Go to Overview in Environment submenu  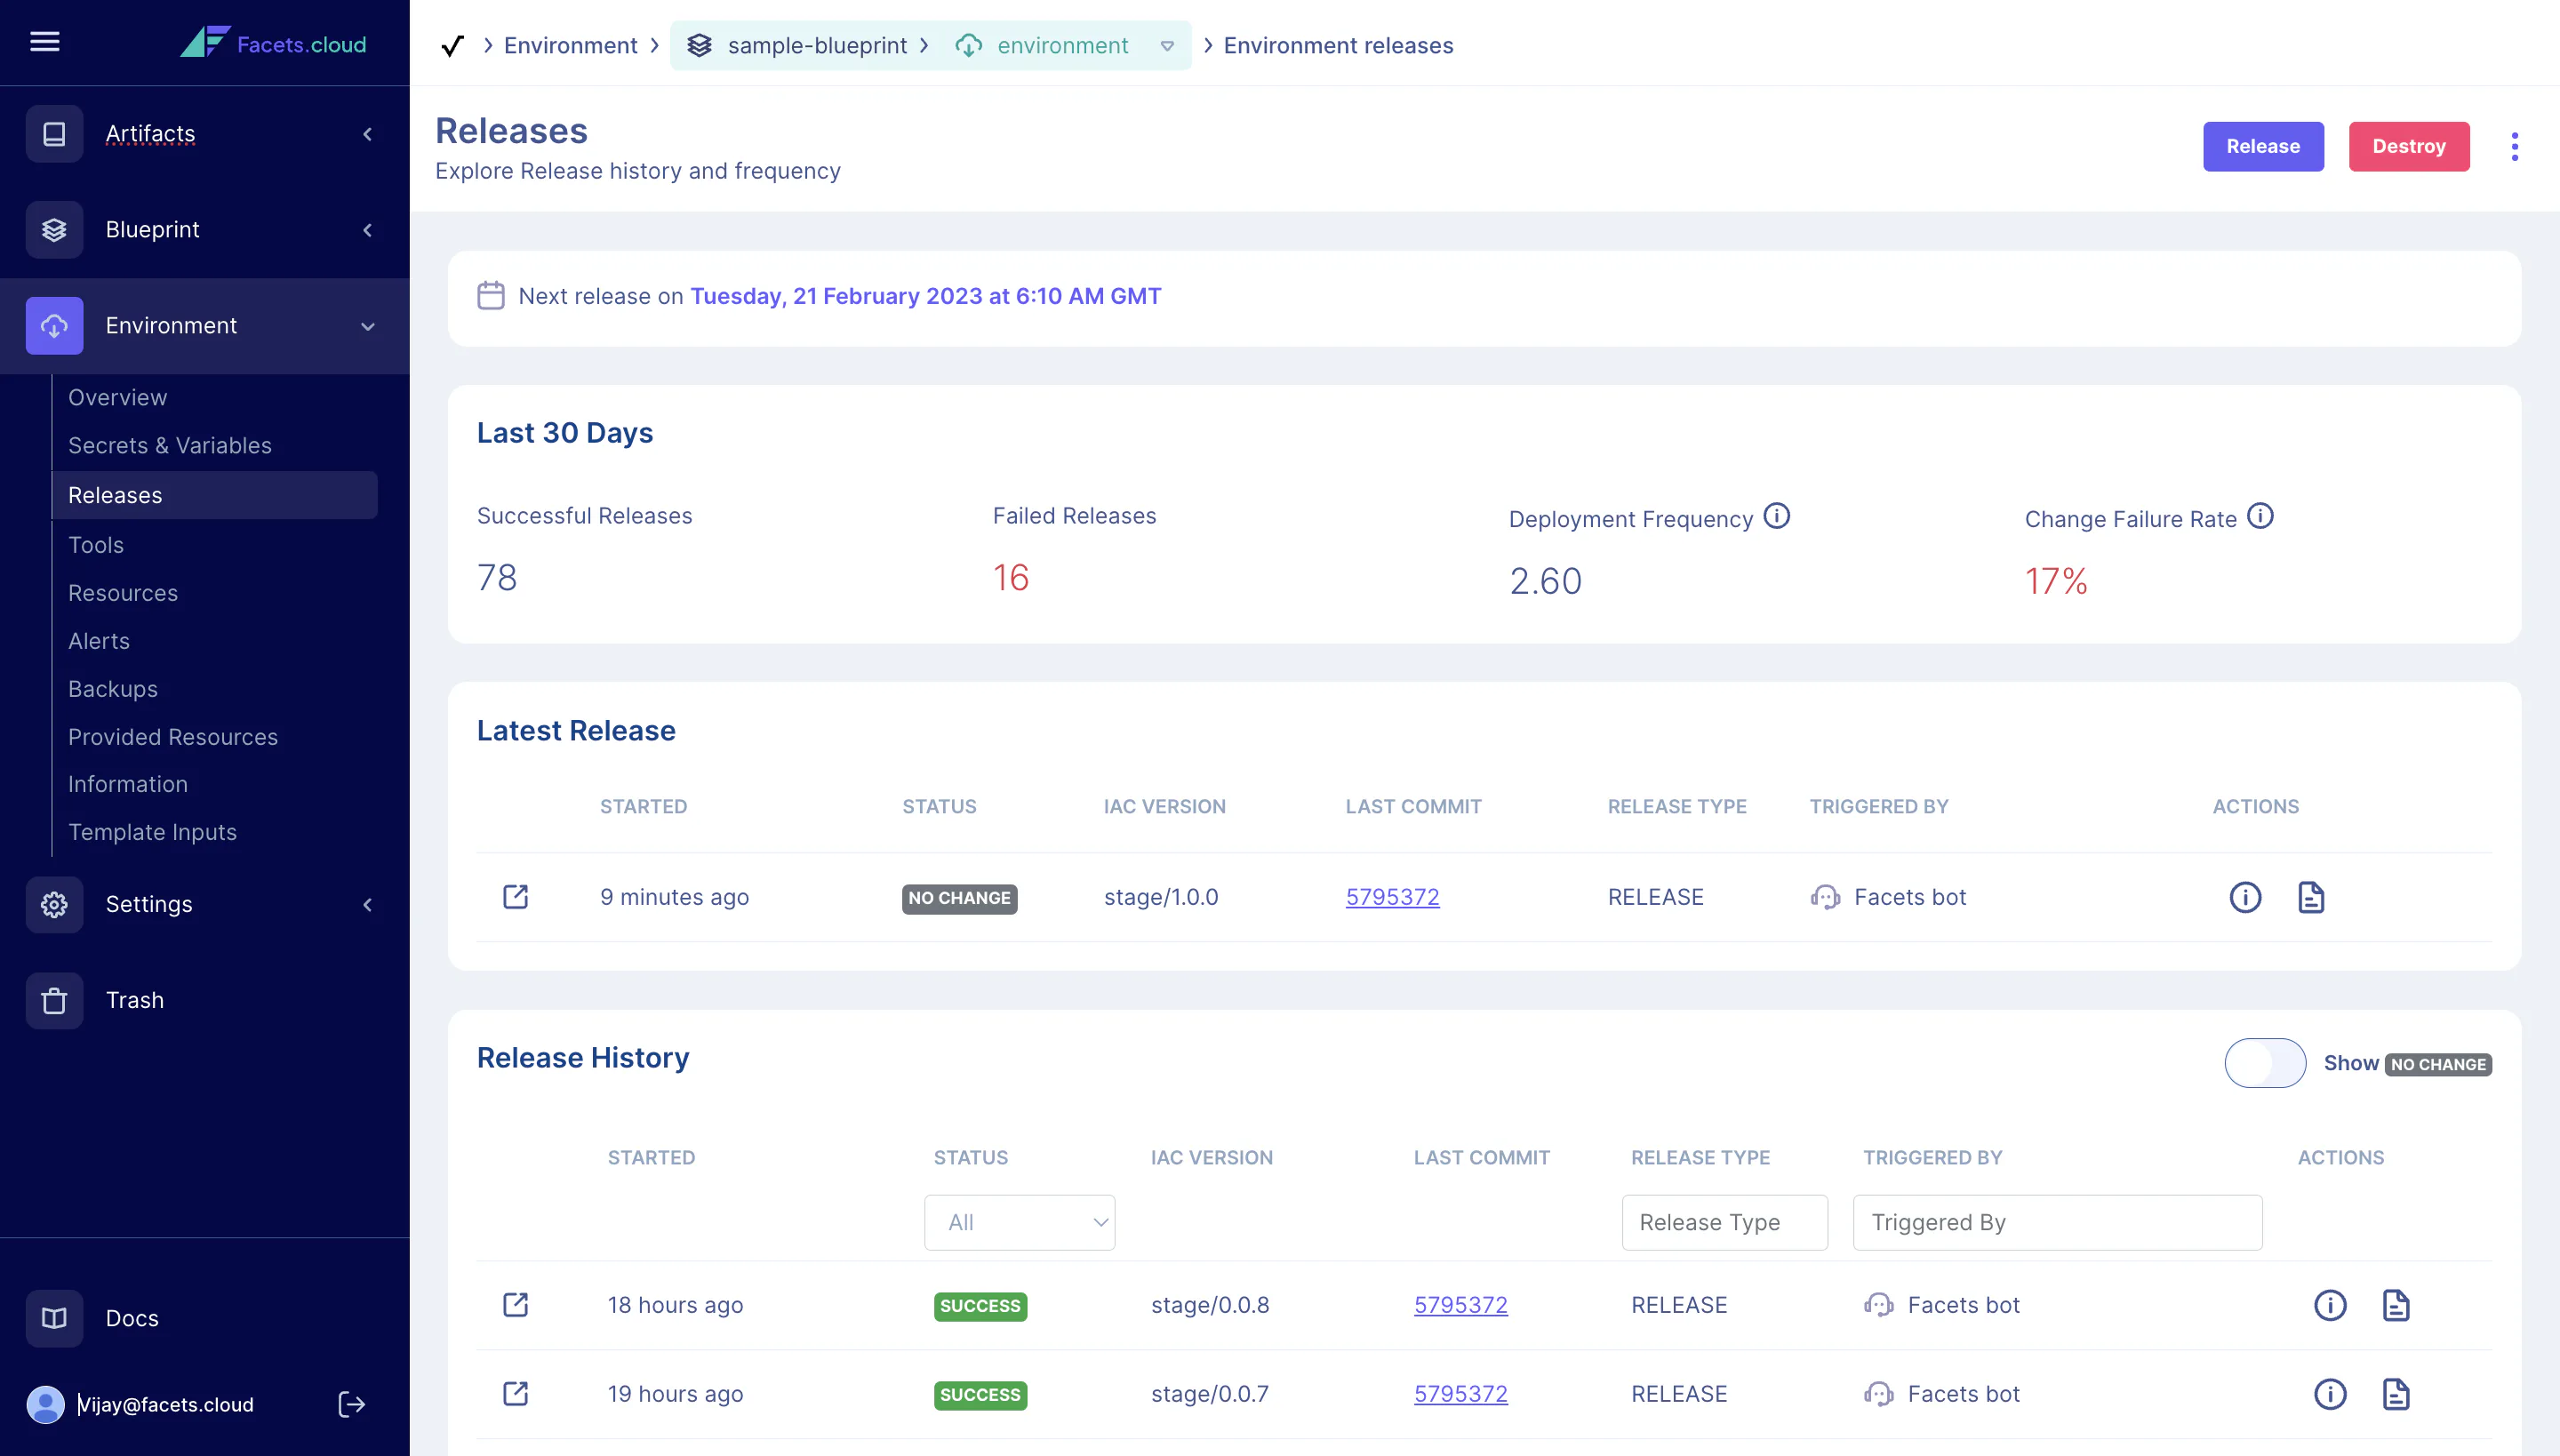pos(117,397)
